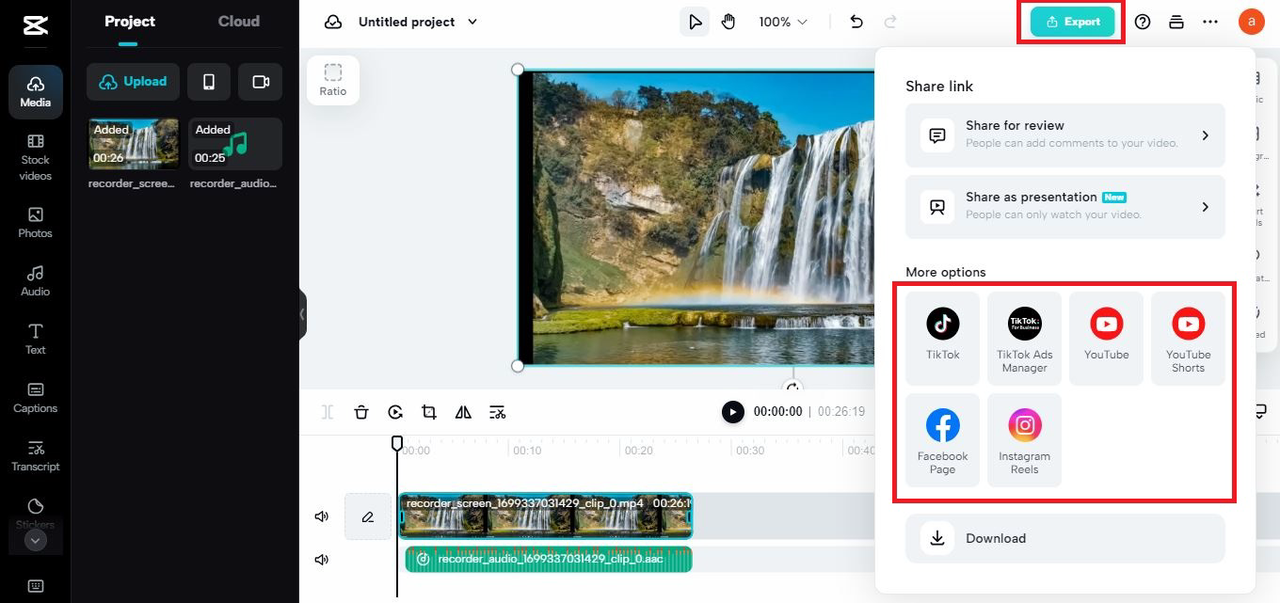This screenshot has width=1280, height=603.
Task: Open the Media panel in sidebar
Action: 35,93
